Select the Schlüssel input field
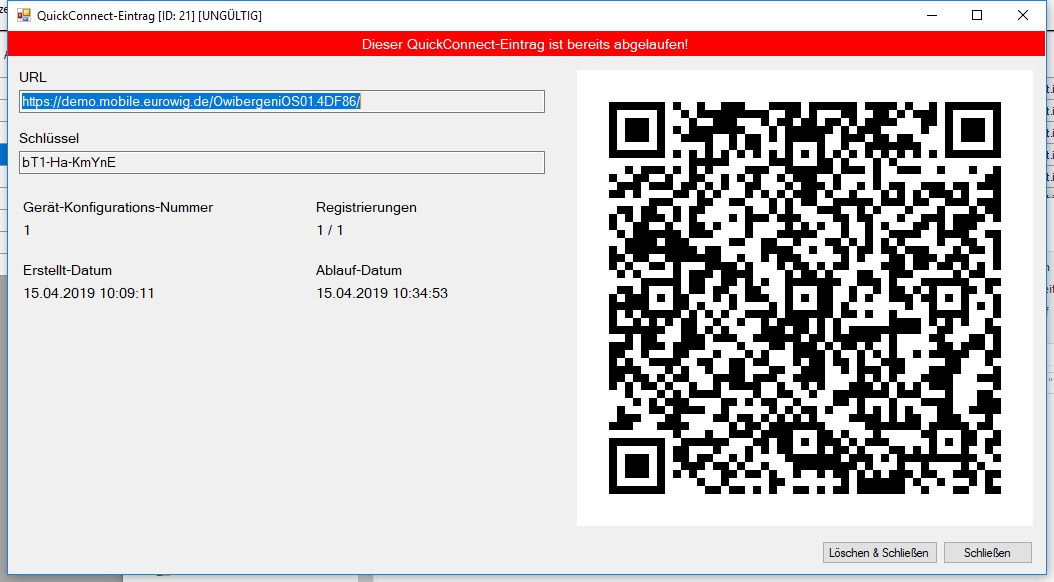This screenshot has height=582, width=1054. (x=282, y=162)
